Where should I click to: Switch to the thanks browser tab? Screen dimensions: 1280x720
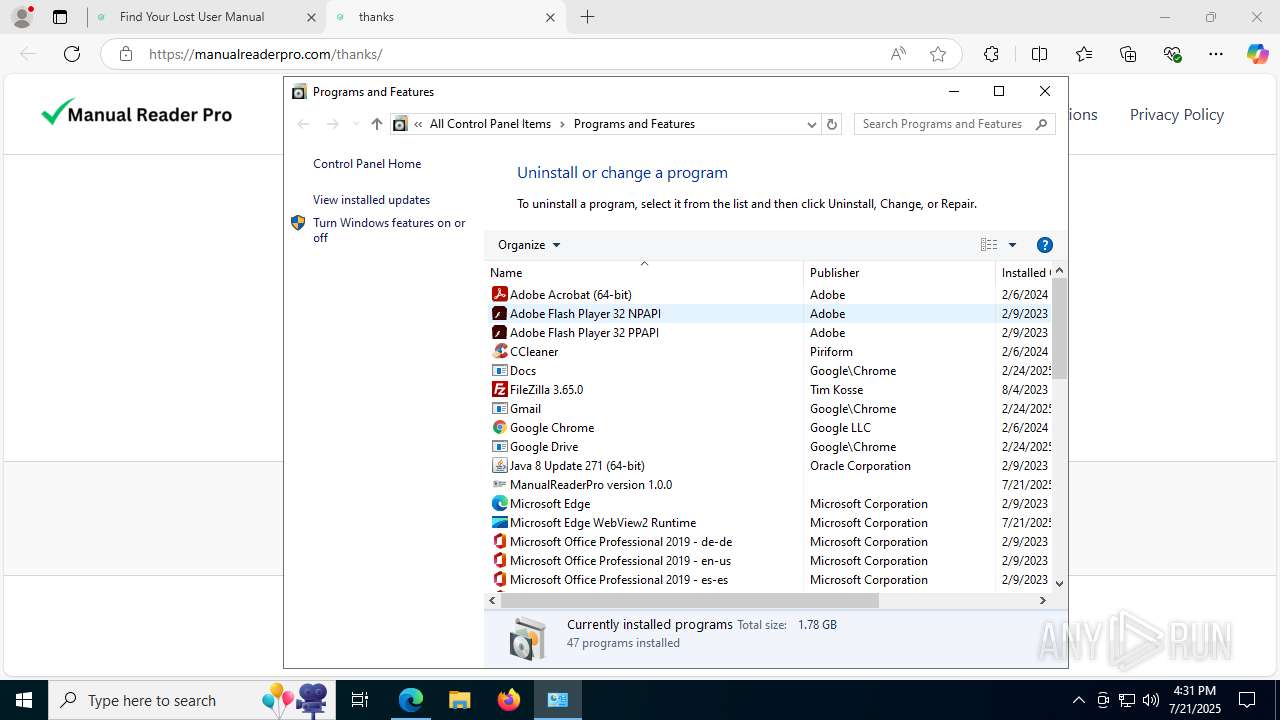445,17
